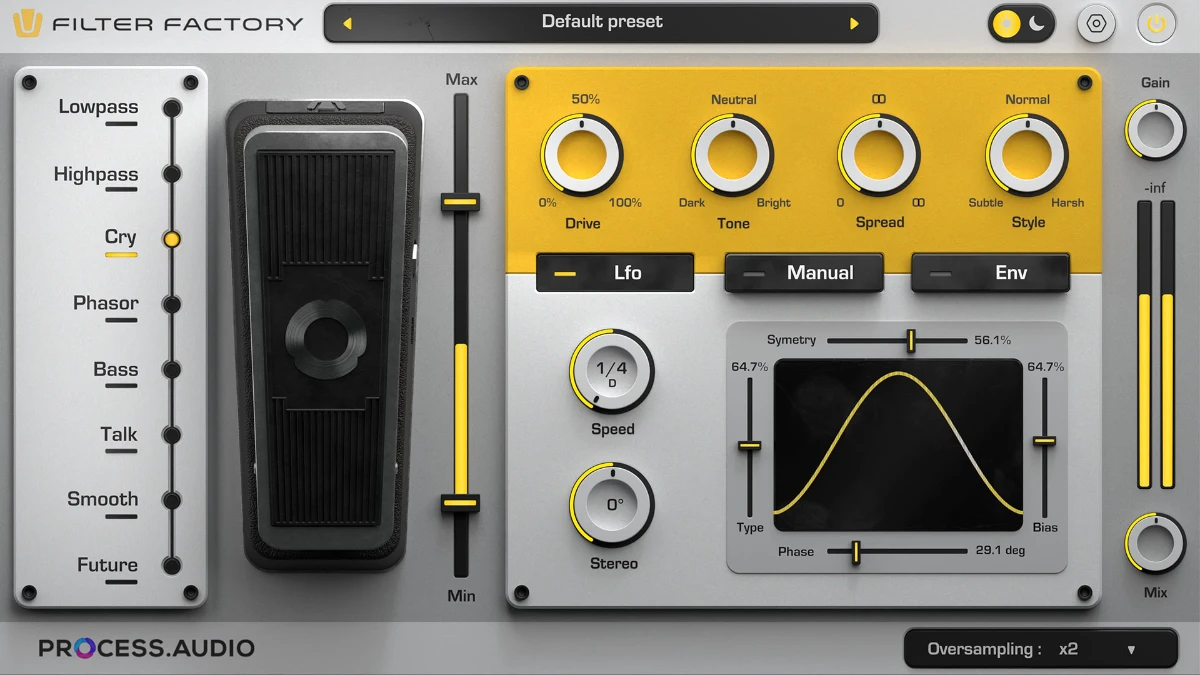
Task: Switch to dark theme with the moon toggle
Action: 1035,23
